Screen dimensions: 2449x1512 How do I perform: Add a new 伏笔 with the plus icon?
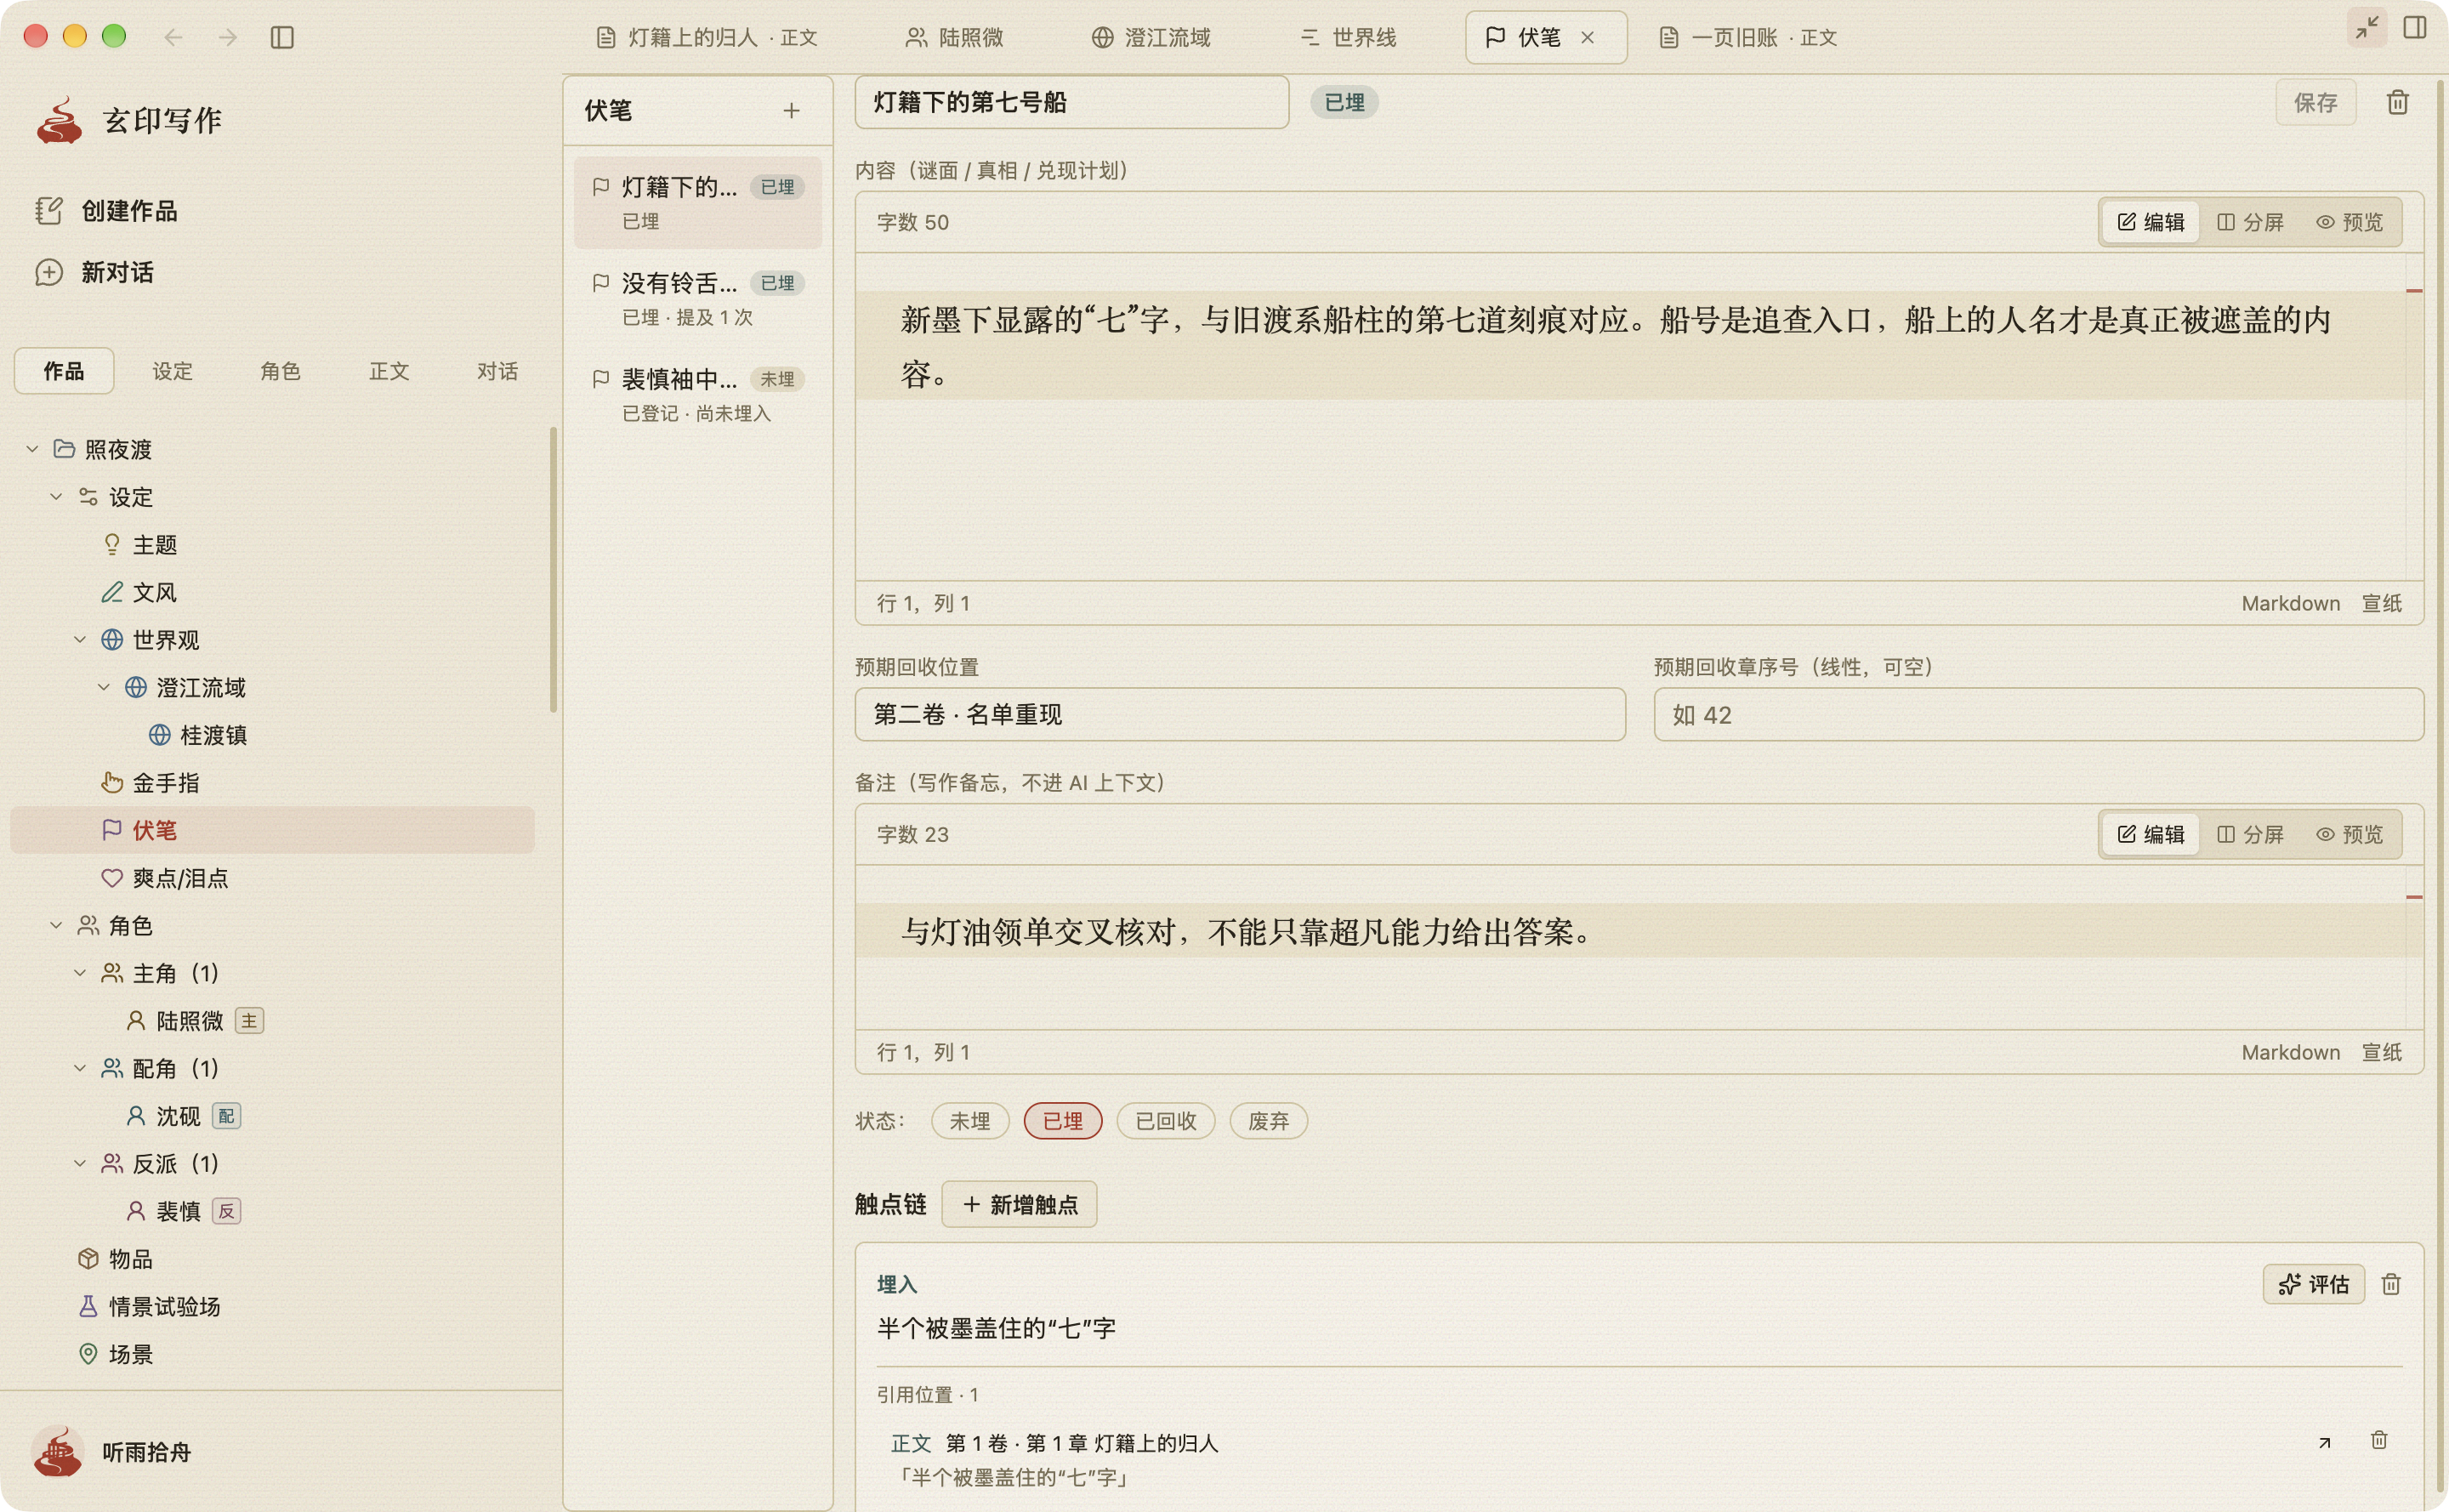pos(791,110)
